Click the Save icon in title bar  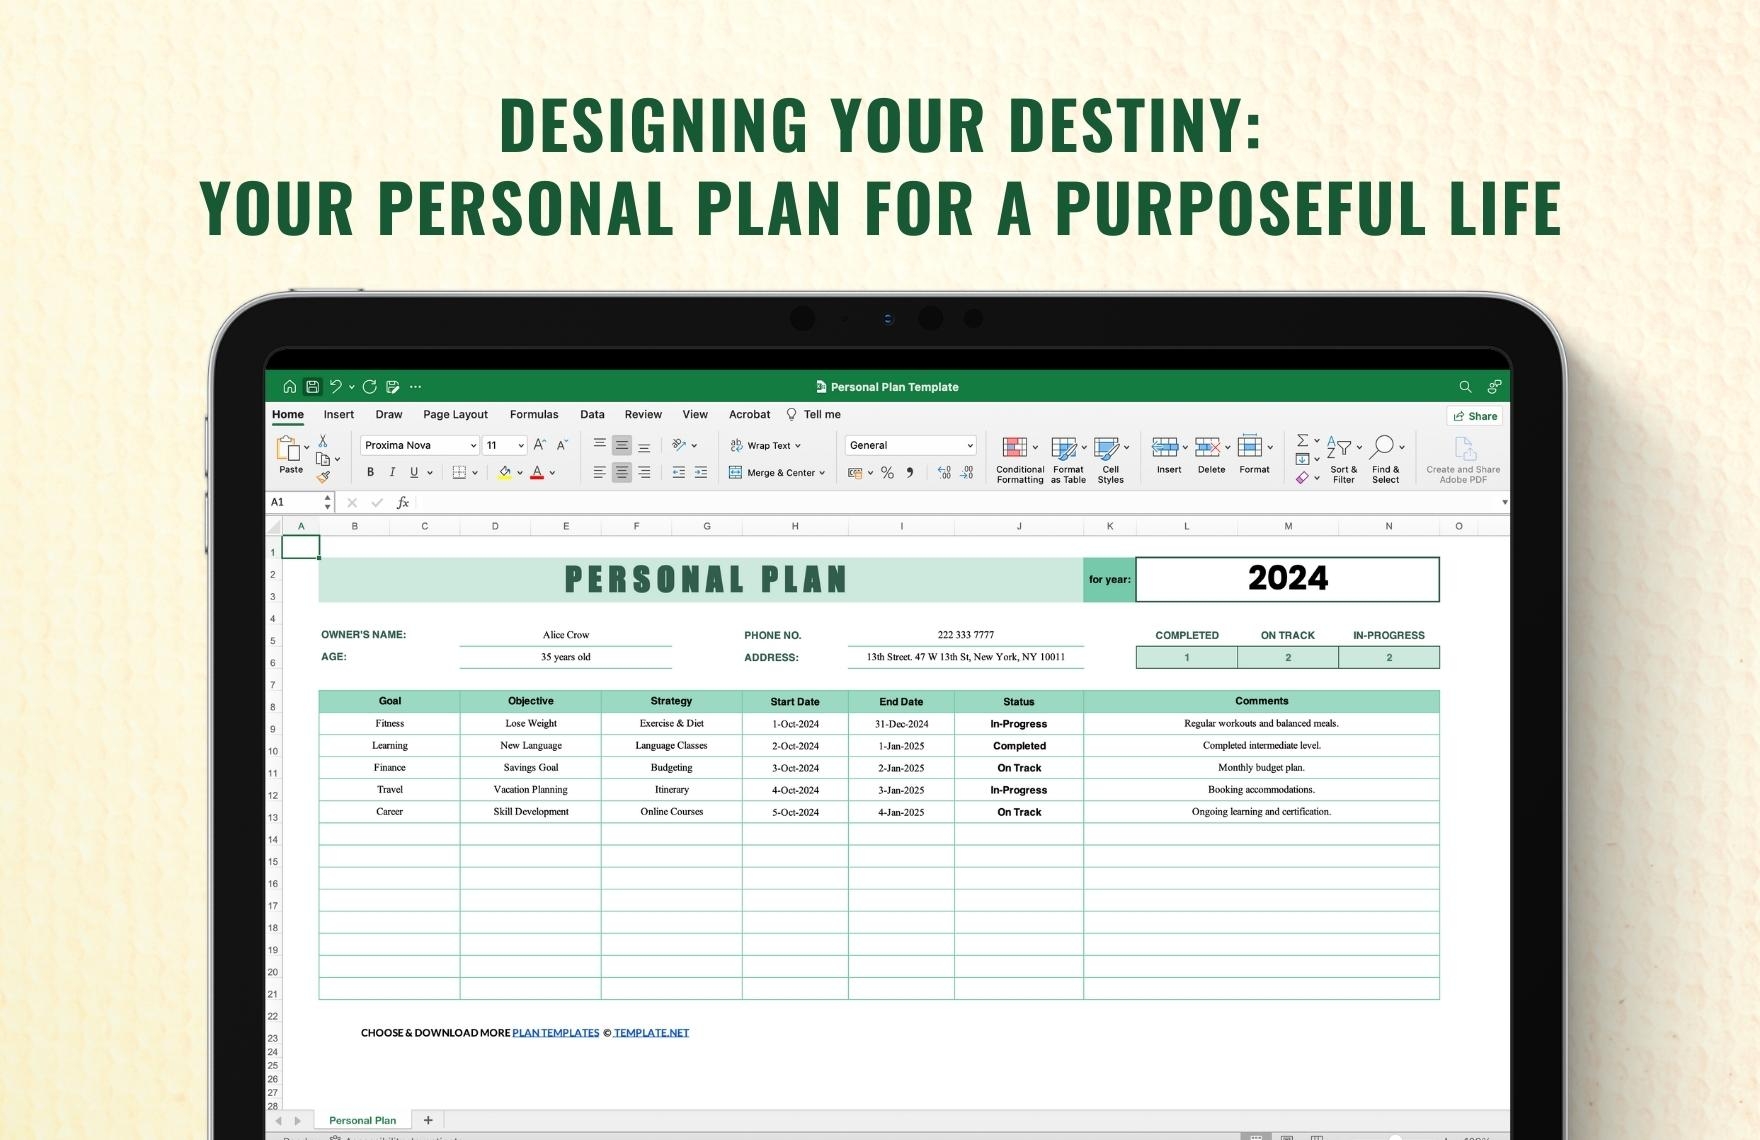tap(313, 387)
